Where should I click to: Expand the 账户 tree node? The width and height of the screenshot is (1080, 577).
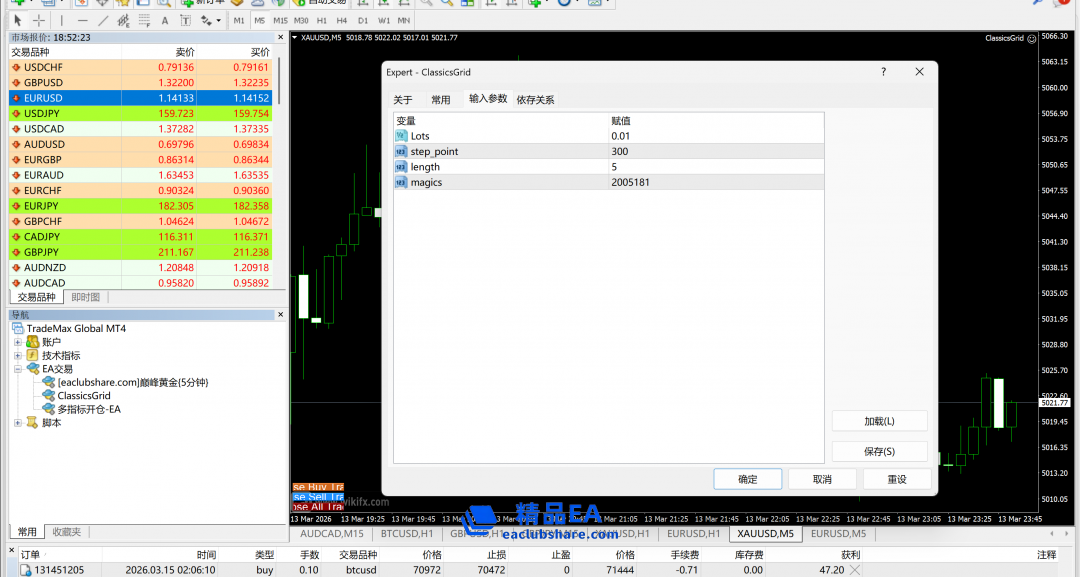(x=18, y=342)
